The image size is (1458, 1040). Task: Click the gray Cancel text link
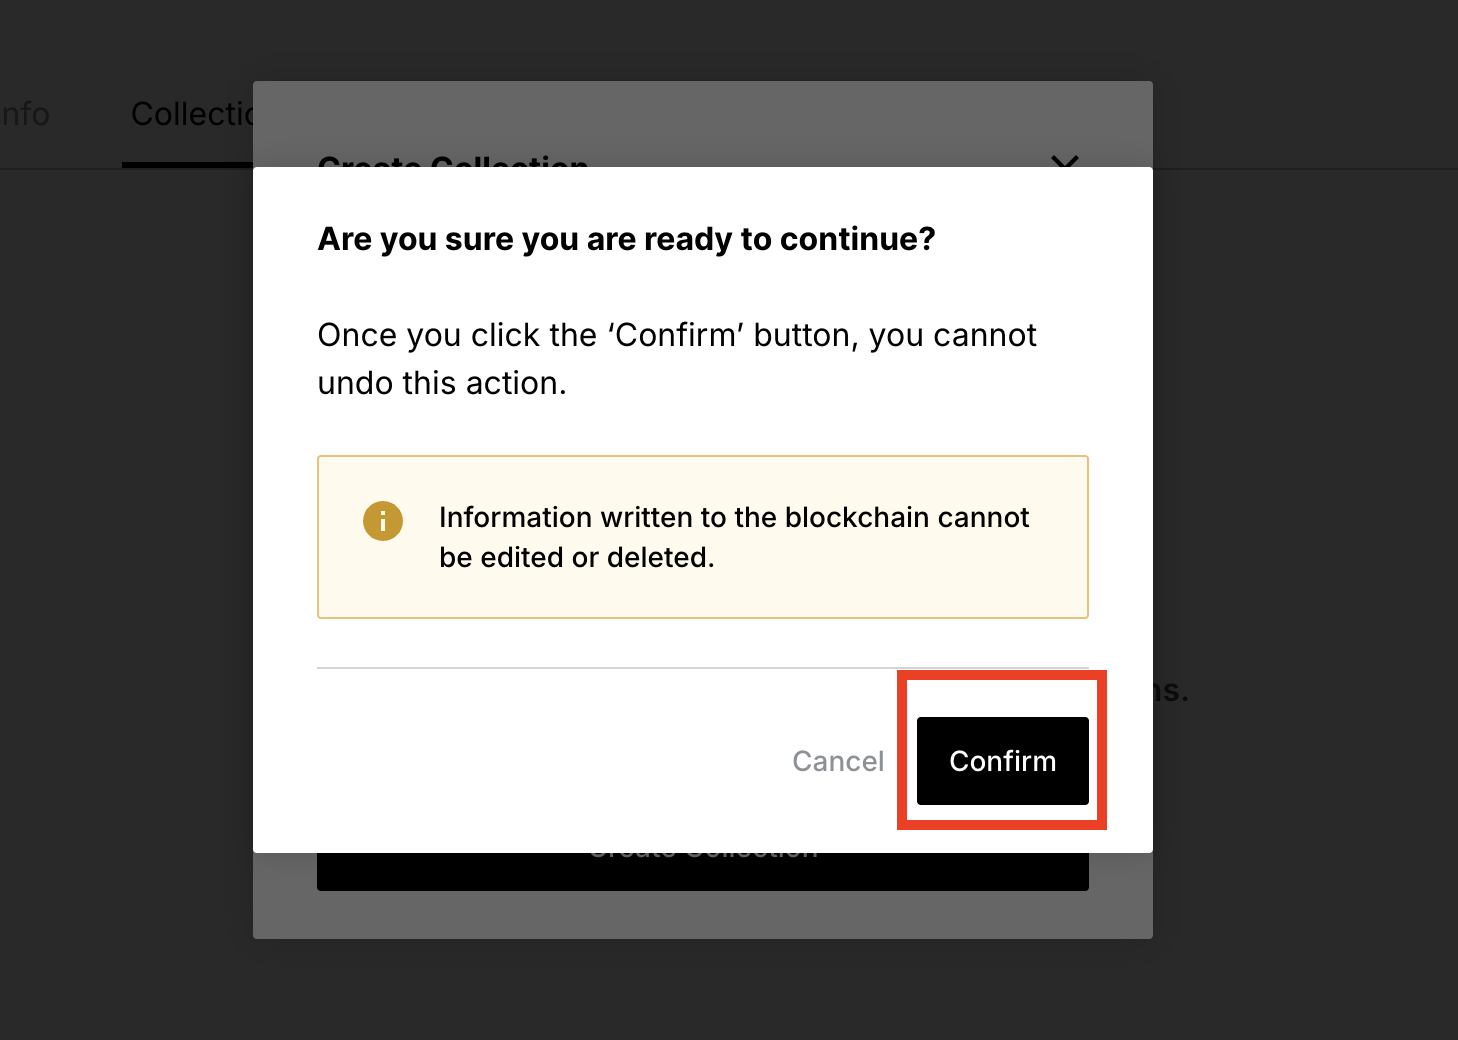click(838, 761)
